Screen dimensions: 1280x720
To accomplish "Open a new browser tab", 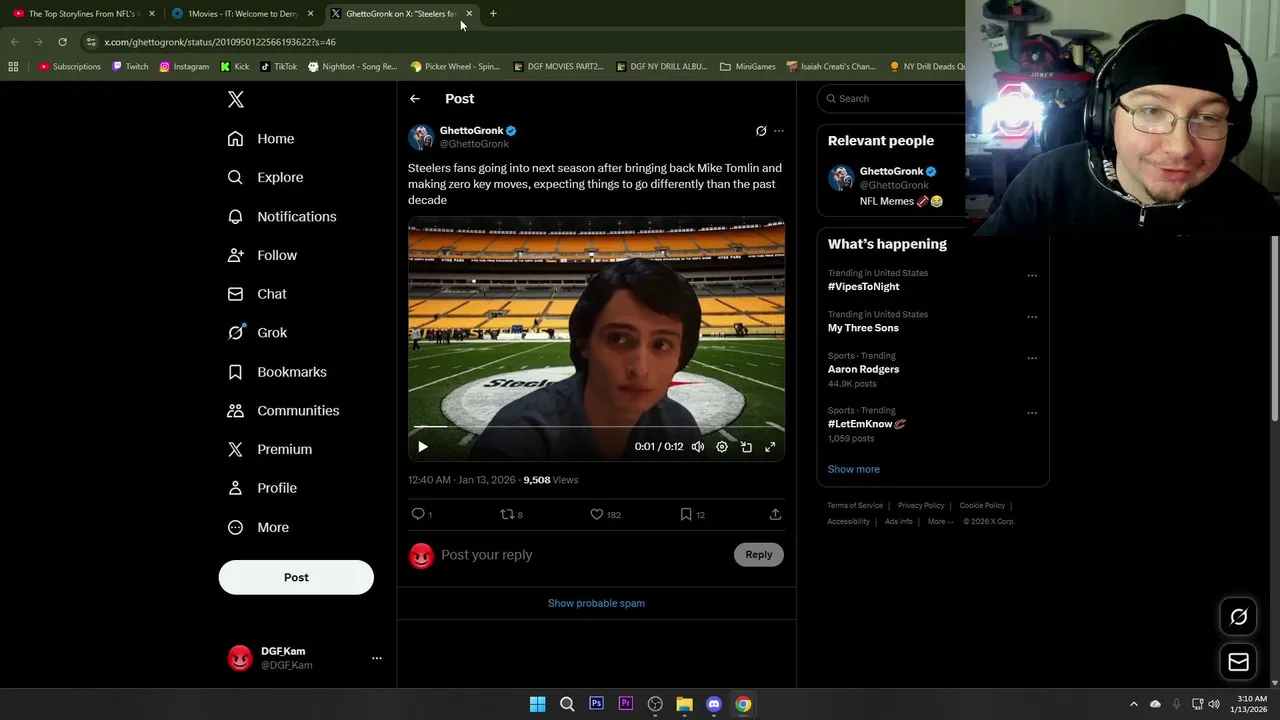I will [493, 14].
